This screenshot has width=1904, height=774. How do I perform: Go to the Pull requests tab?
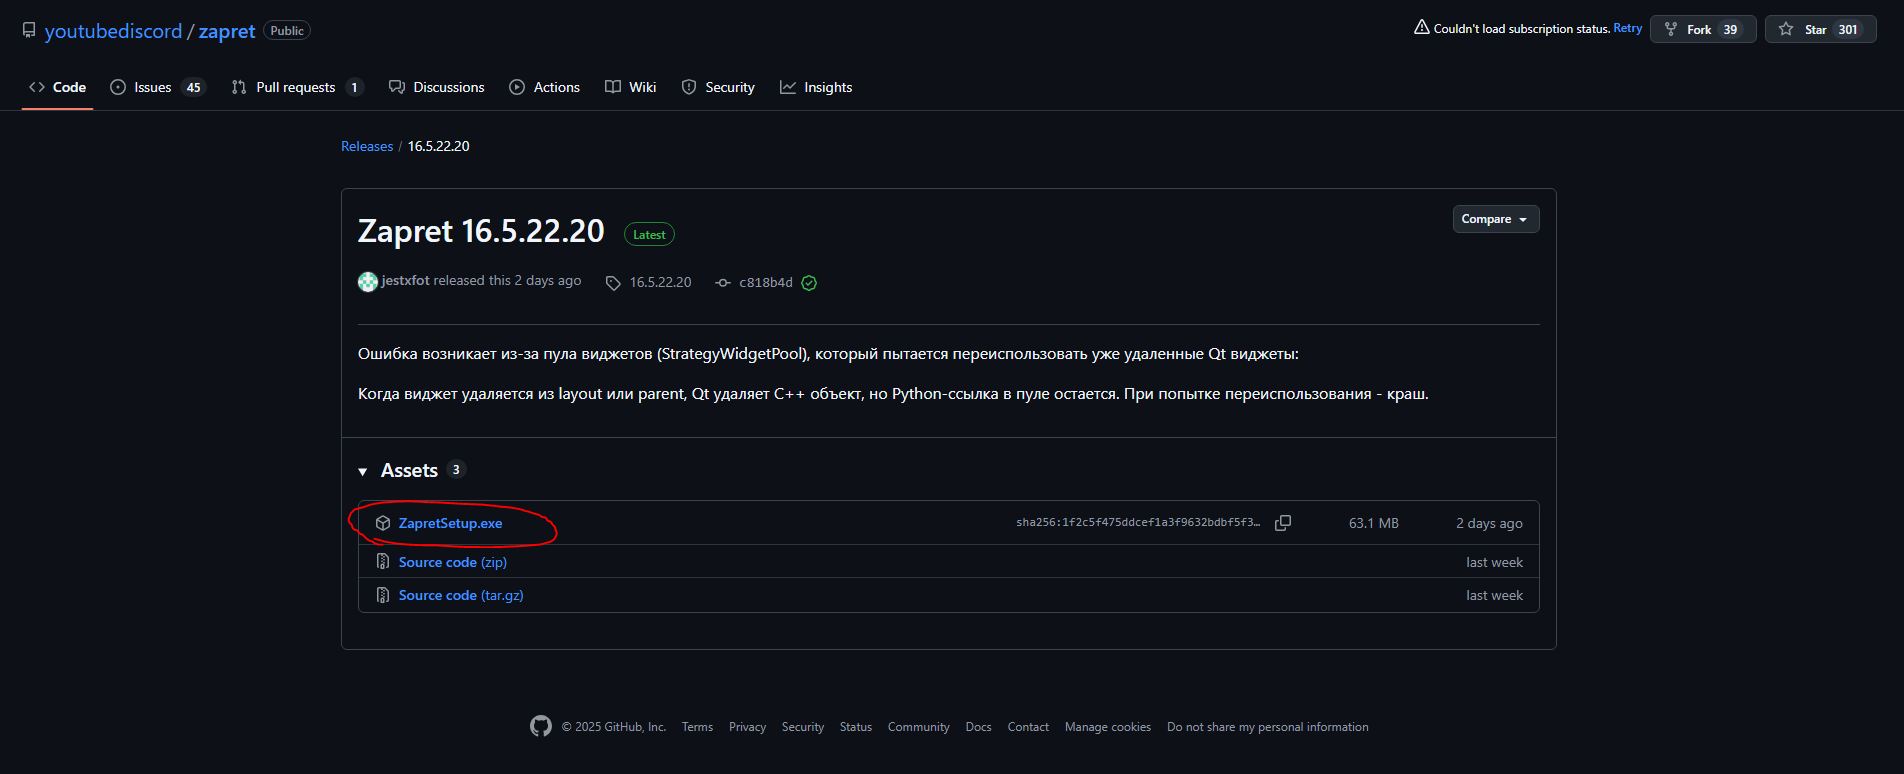(297, 87)
